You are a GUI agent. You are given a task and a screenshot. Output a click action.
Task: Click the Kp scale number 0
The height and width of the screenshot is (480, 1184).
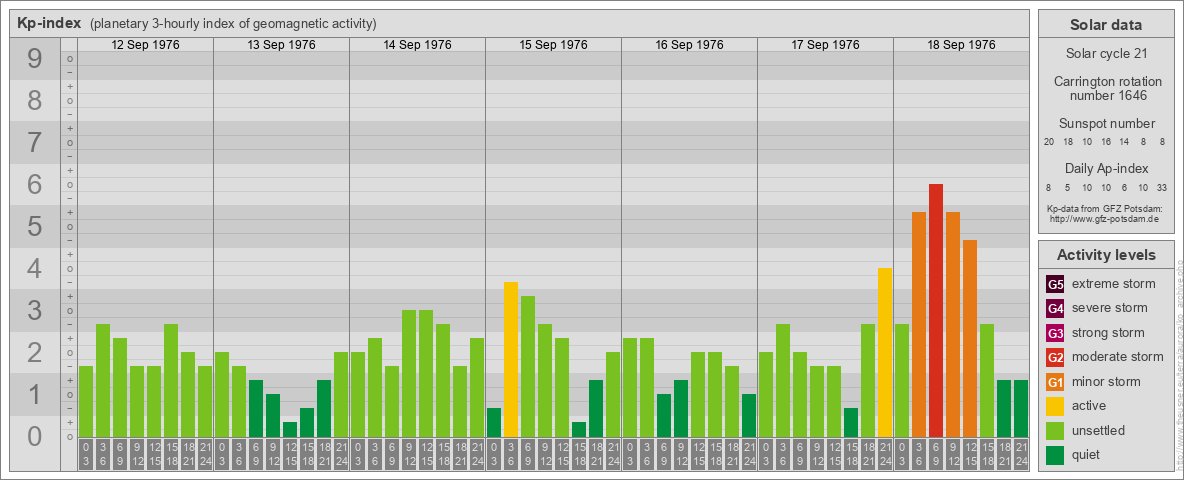coord(35,436)
